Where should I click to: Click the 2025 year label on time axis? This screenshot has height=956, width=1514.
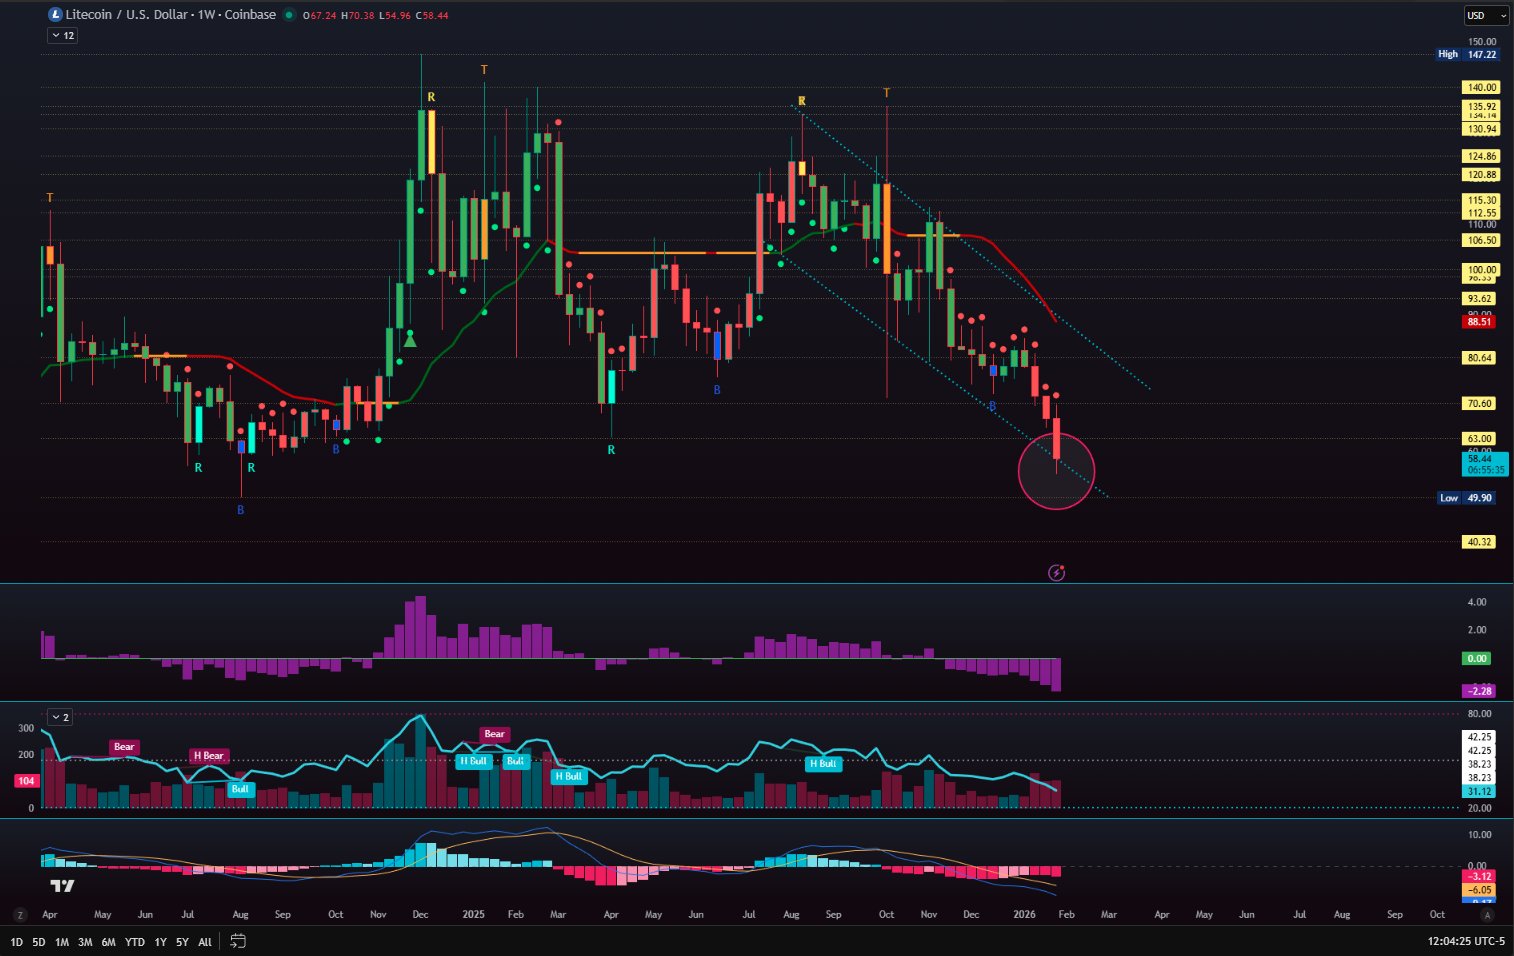coord(473,914)
